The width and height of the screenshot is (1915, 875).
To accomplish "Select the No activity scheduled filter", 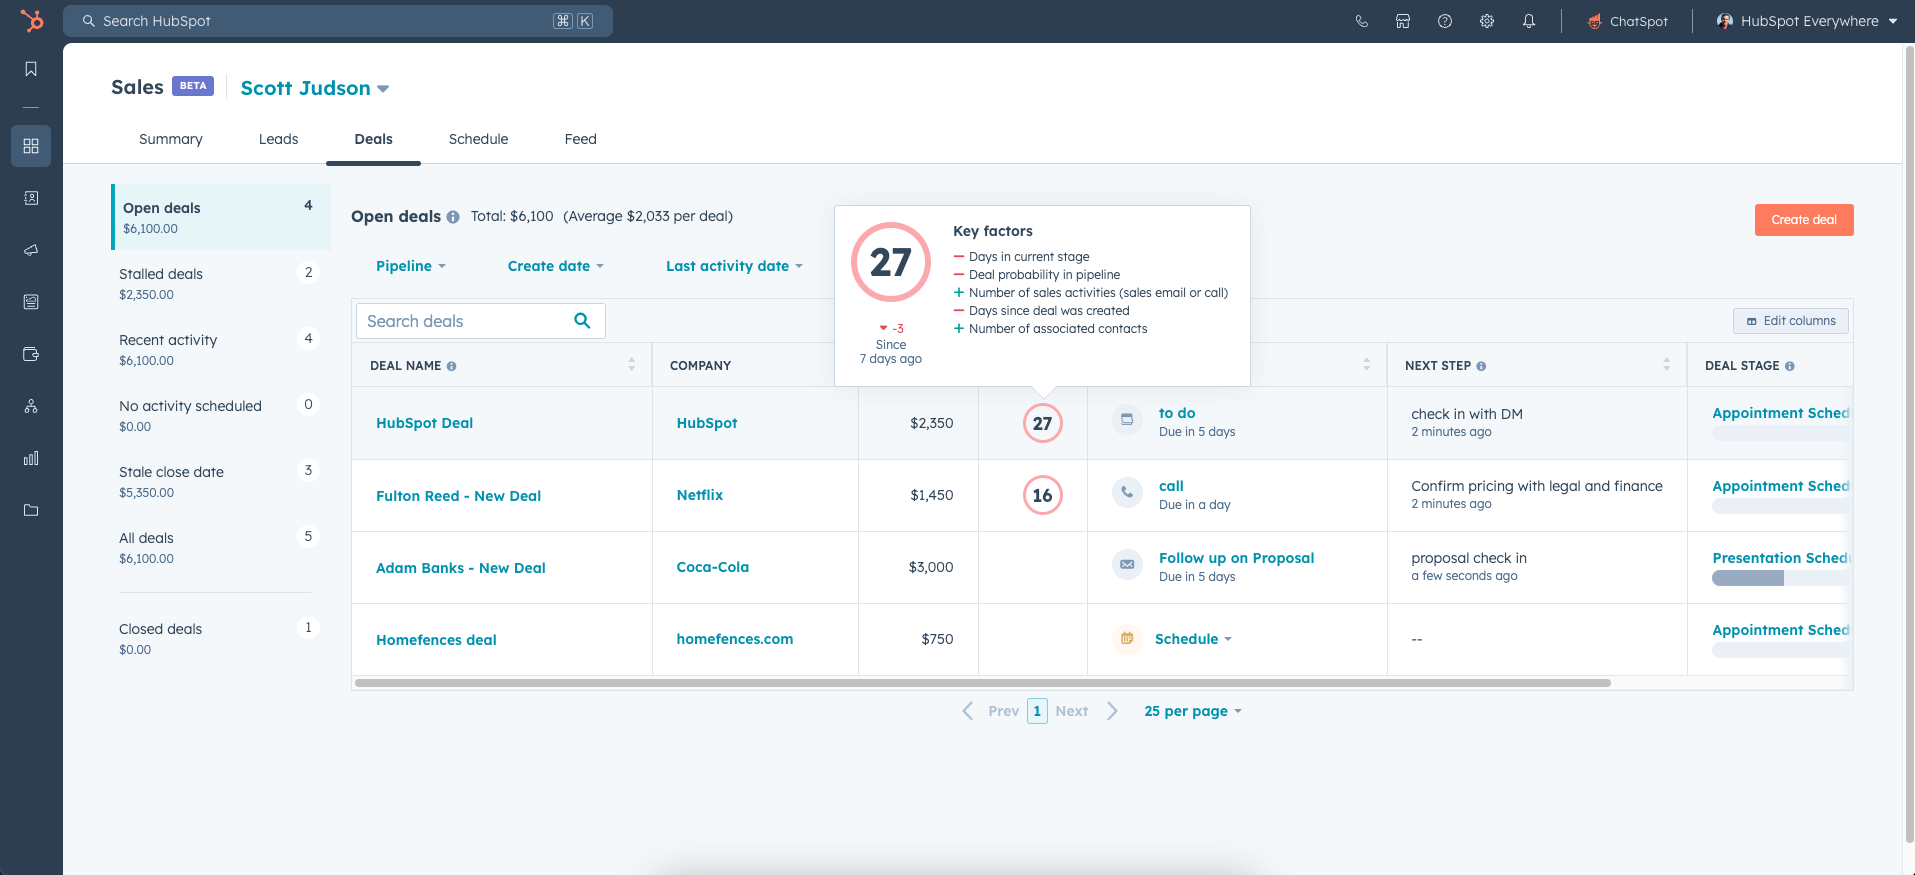I will click(220, 415).
